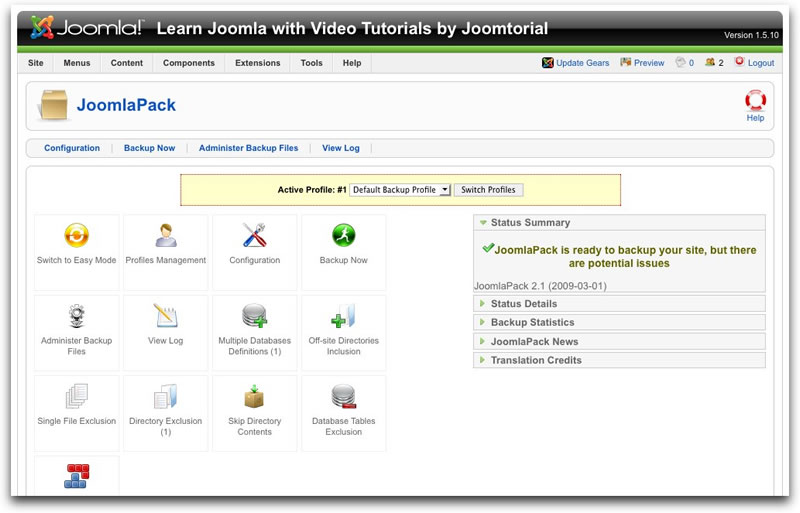Click the green checkmark status icon
Viewport: 800px width, 513px height.
click(x=488, y=248)
